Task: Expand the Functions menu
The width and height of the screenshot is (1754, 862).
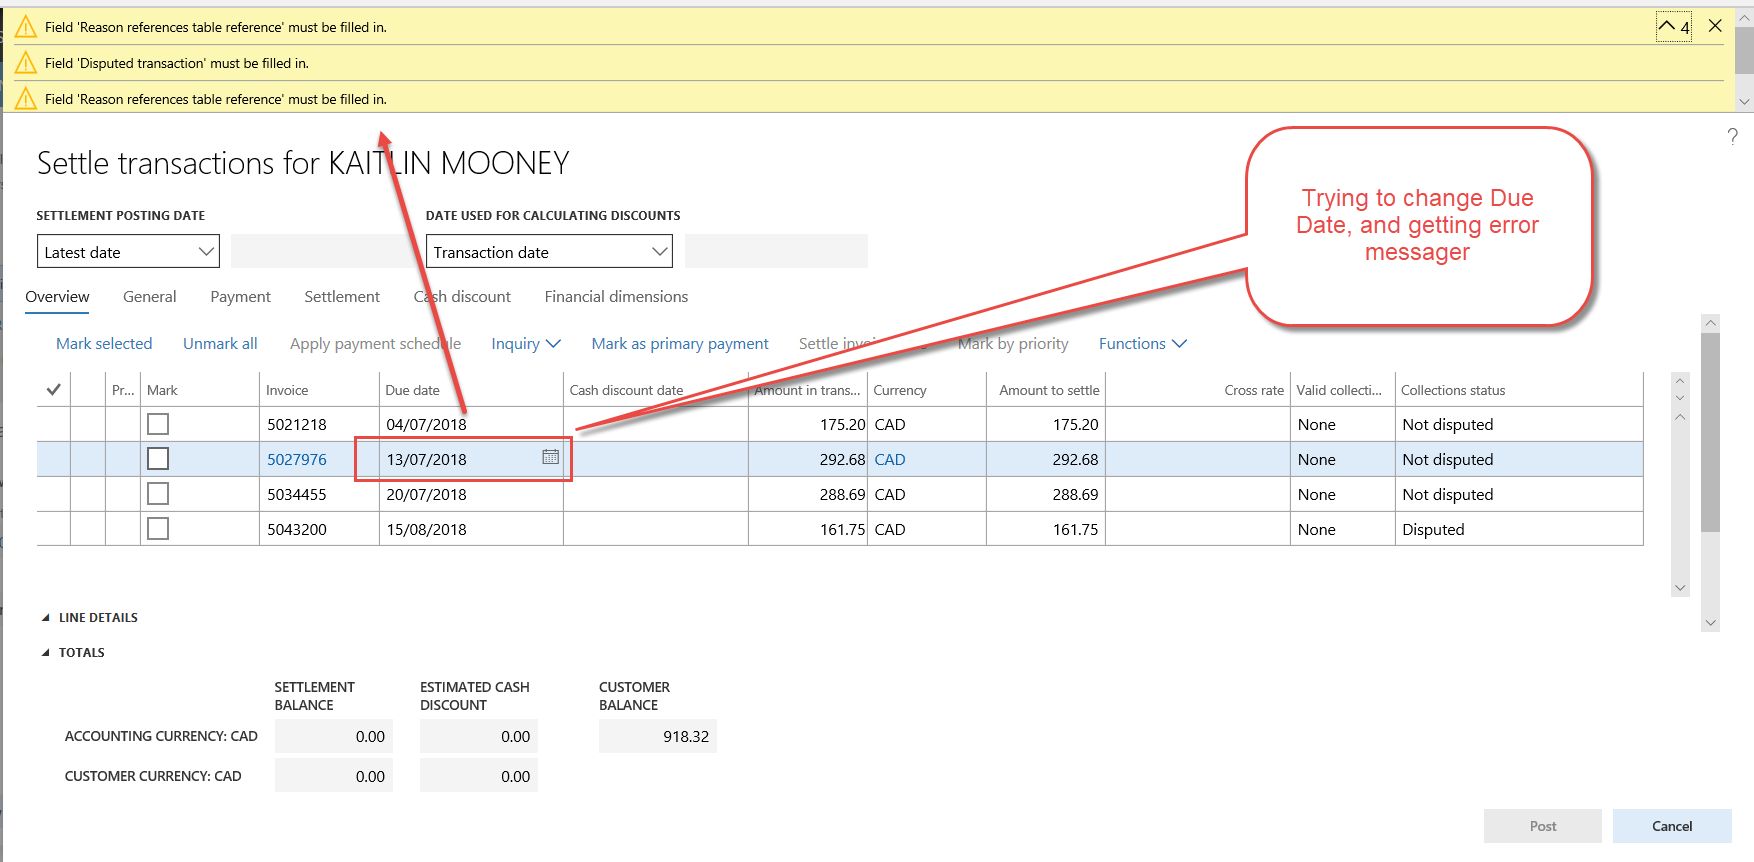Action: pyautogui.click(x=1142, y=343)
